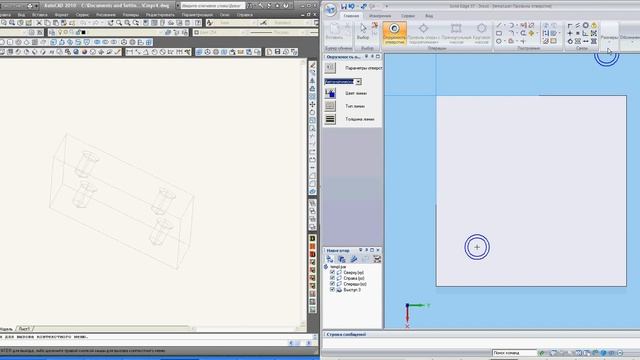Switch to the Модель tab in AutoCAD
The width and height of the screenshot is (640, 360).
click(7, 329)
